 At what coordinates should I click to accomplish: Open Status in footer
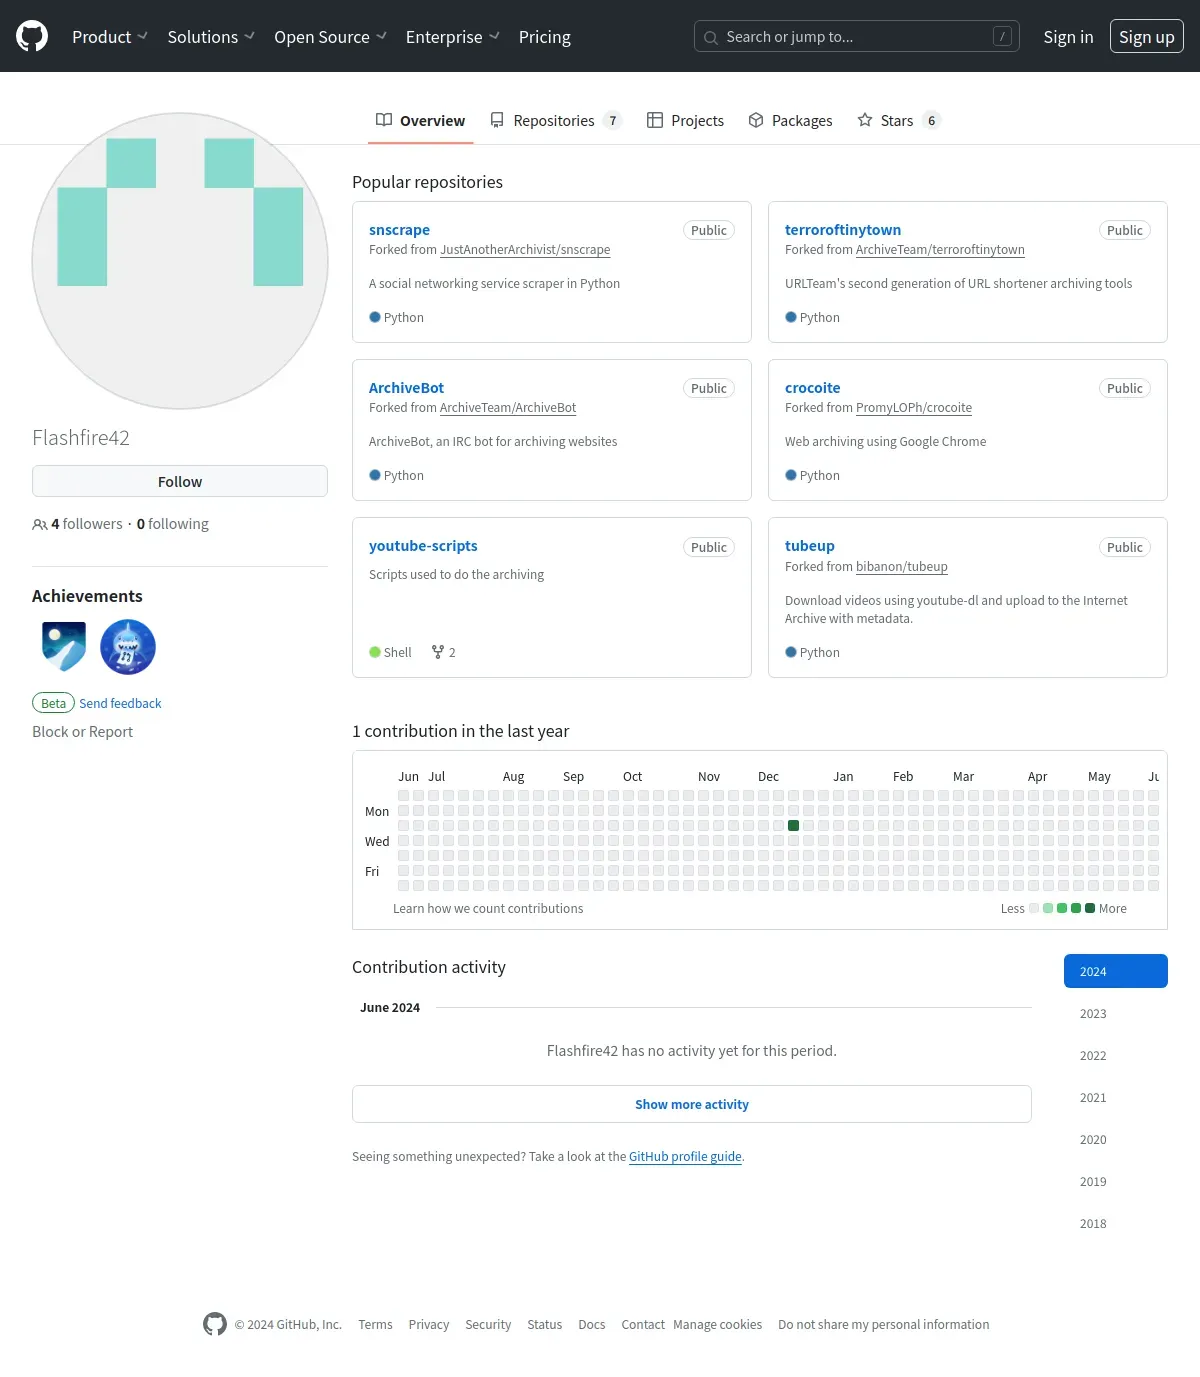(x=545, y=1324)
